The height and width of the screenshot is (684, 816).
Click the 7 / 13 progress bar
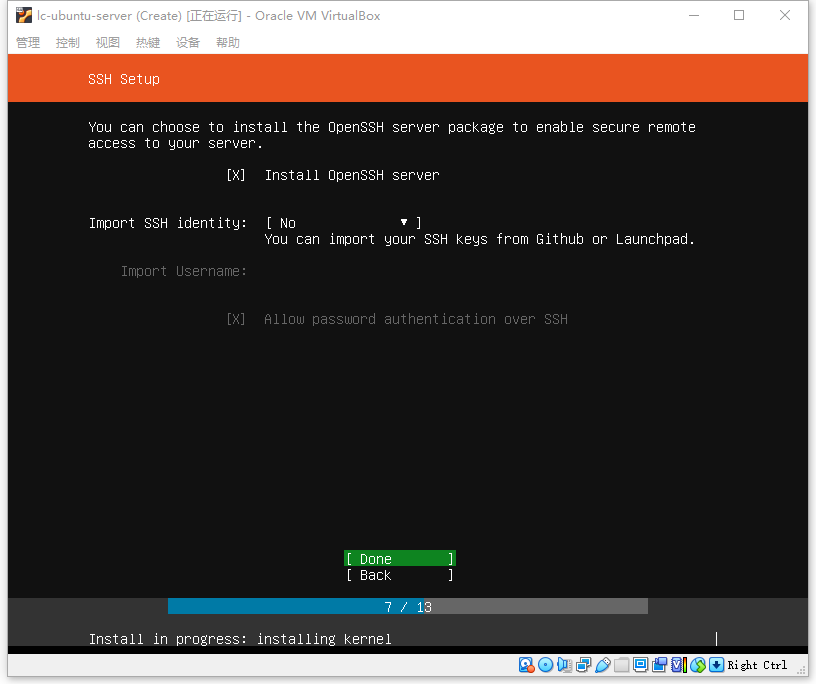point(408,606)
